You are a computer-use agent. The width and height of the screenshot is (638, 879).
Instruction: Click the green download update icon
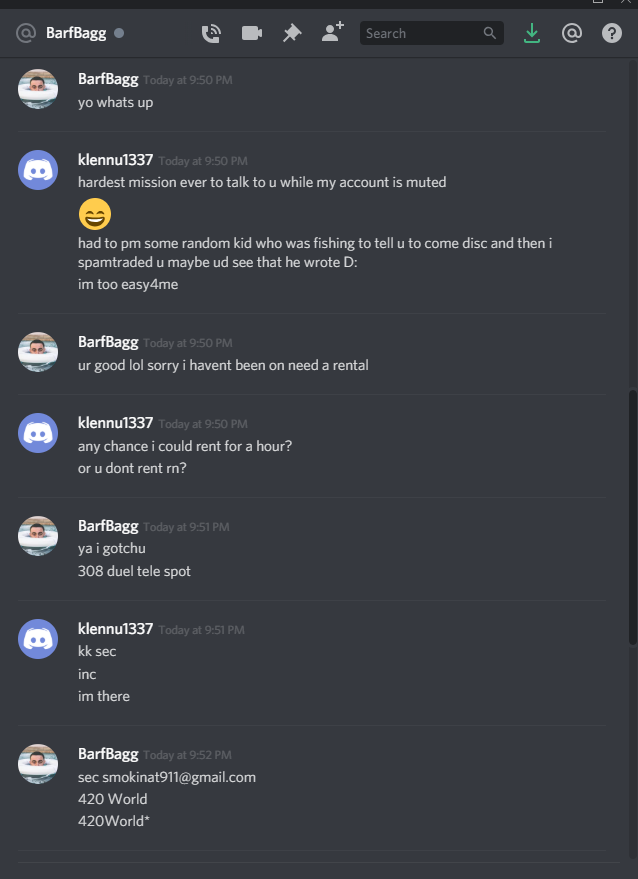tap(531, 34)
